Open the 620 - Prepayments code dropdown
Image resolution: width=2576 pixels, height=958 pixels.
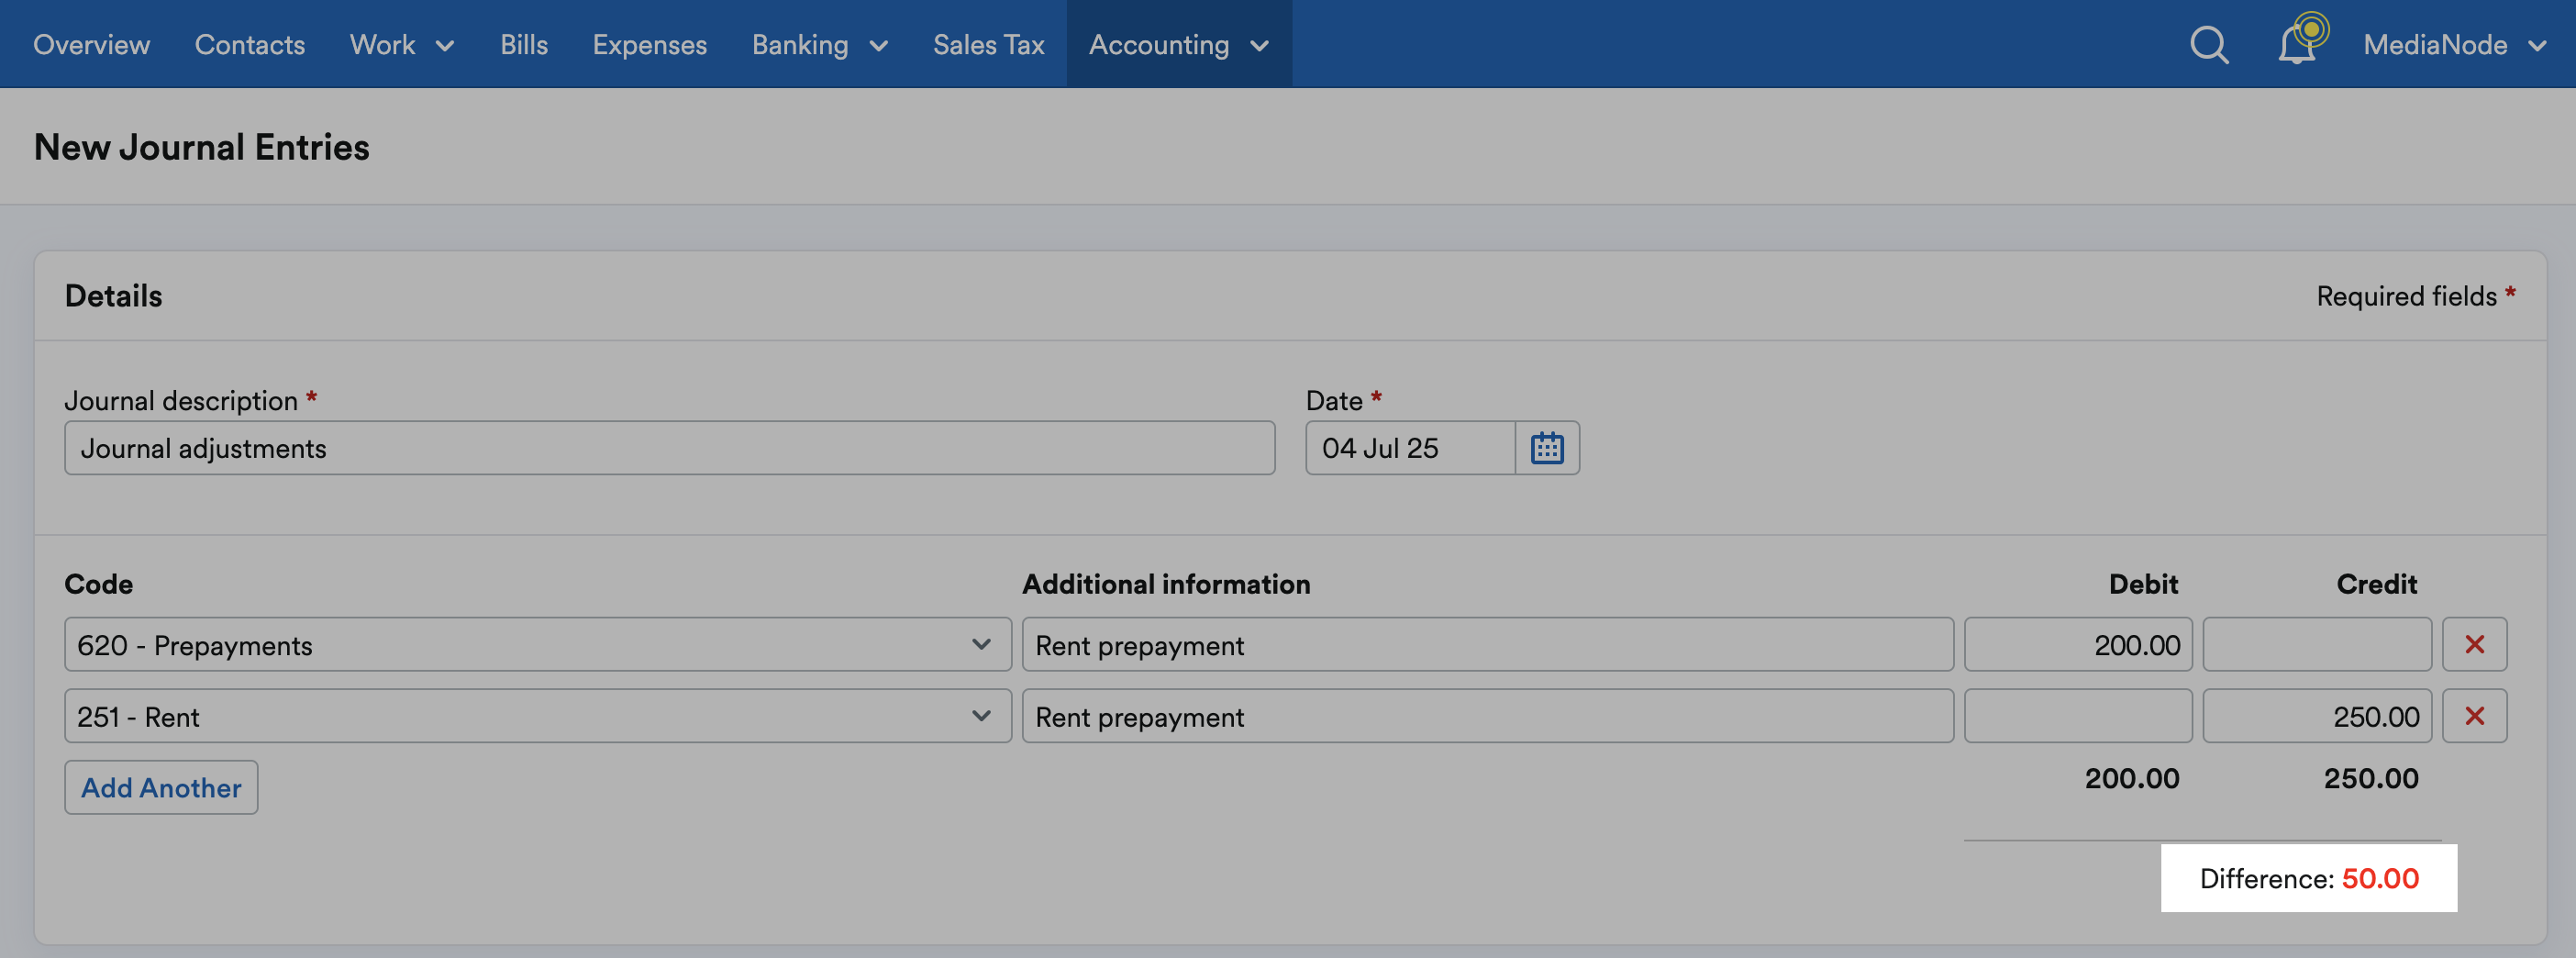coord(538,644)
